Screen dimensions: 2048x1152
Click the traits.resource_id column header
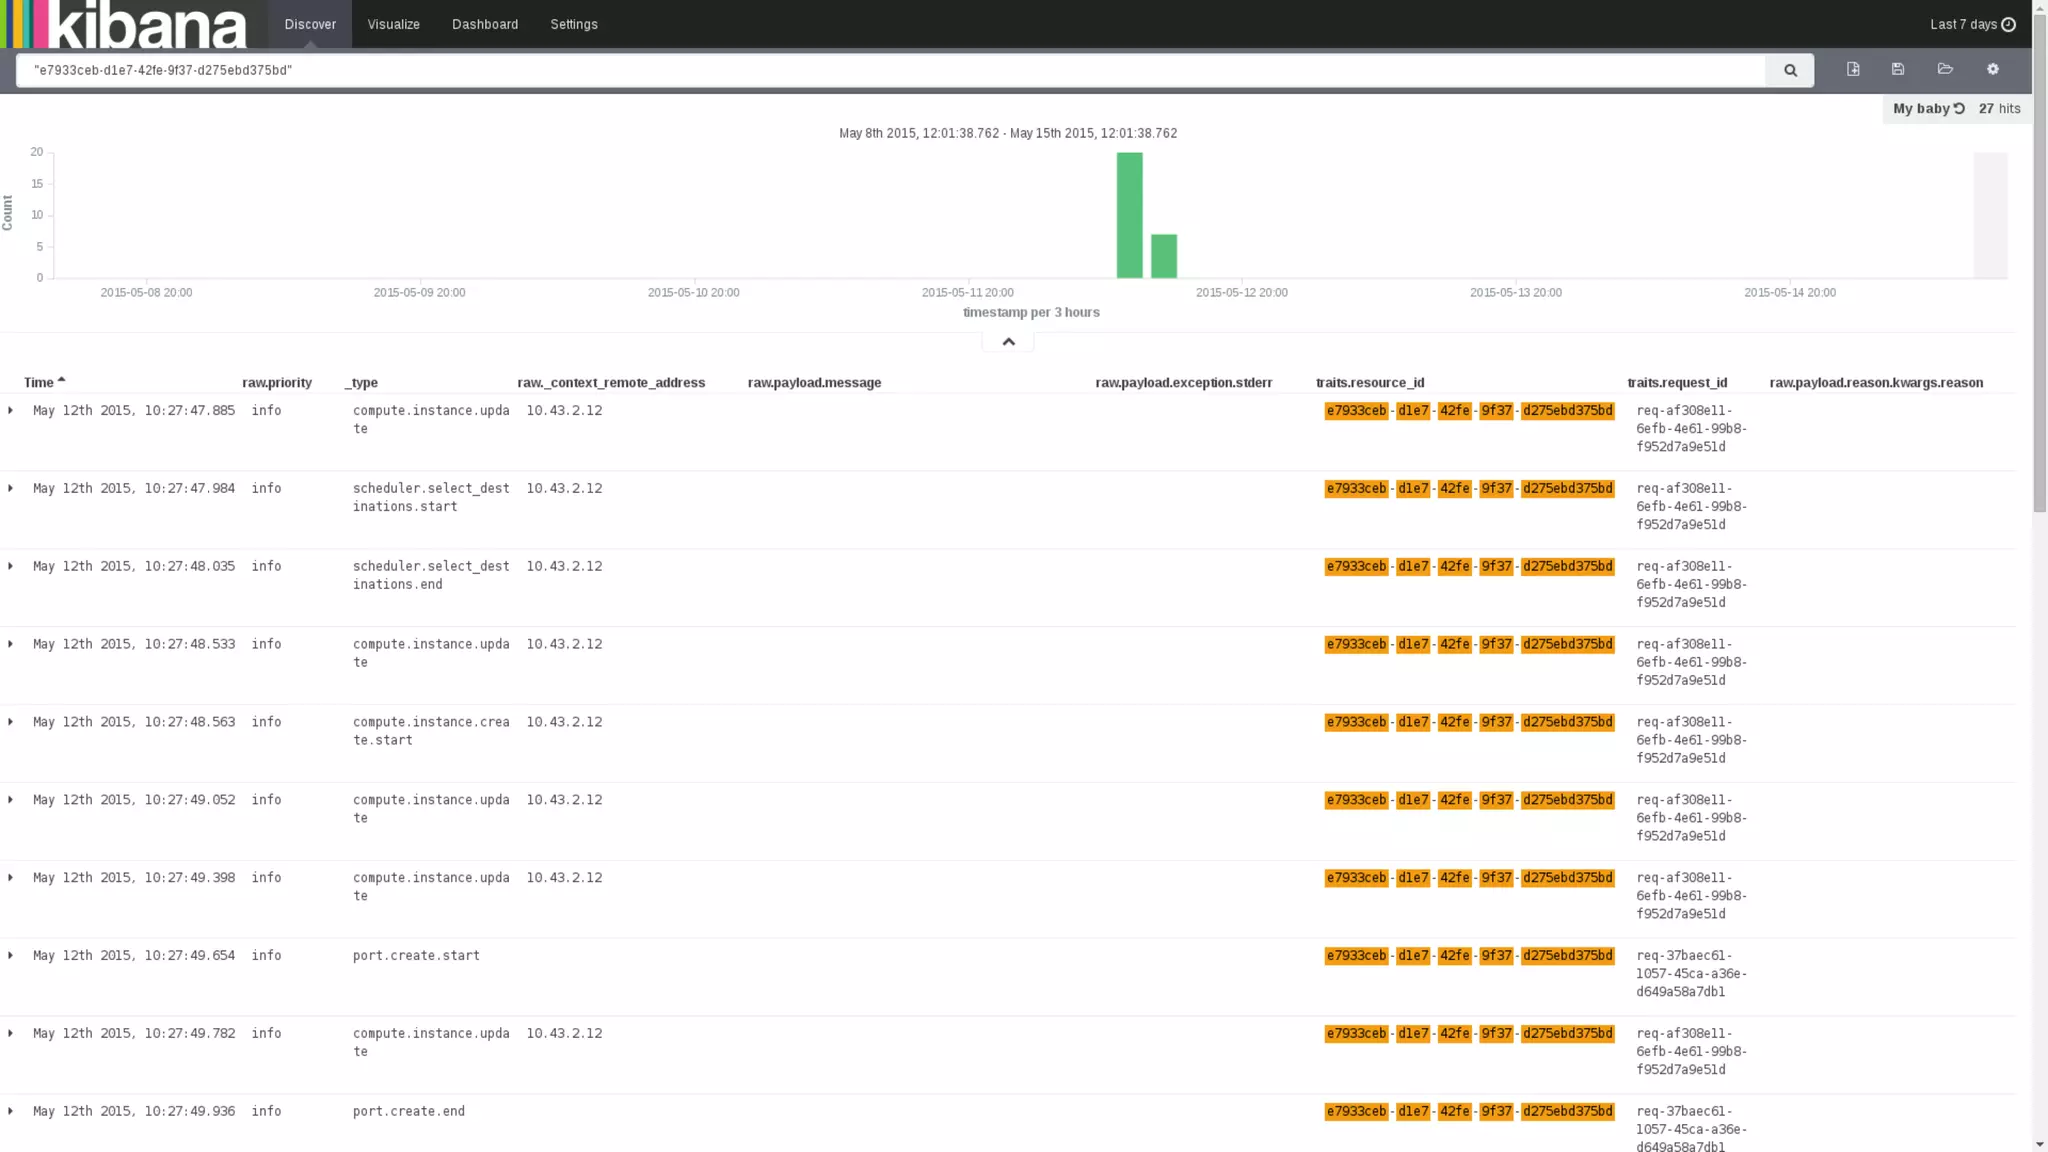tap(1370, 382)
